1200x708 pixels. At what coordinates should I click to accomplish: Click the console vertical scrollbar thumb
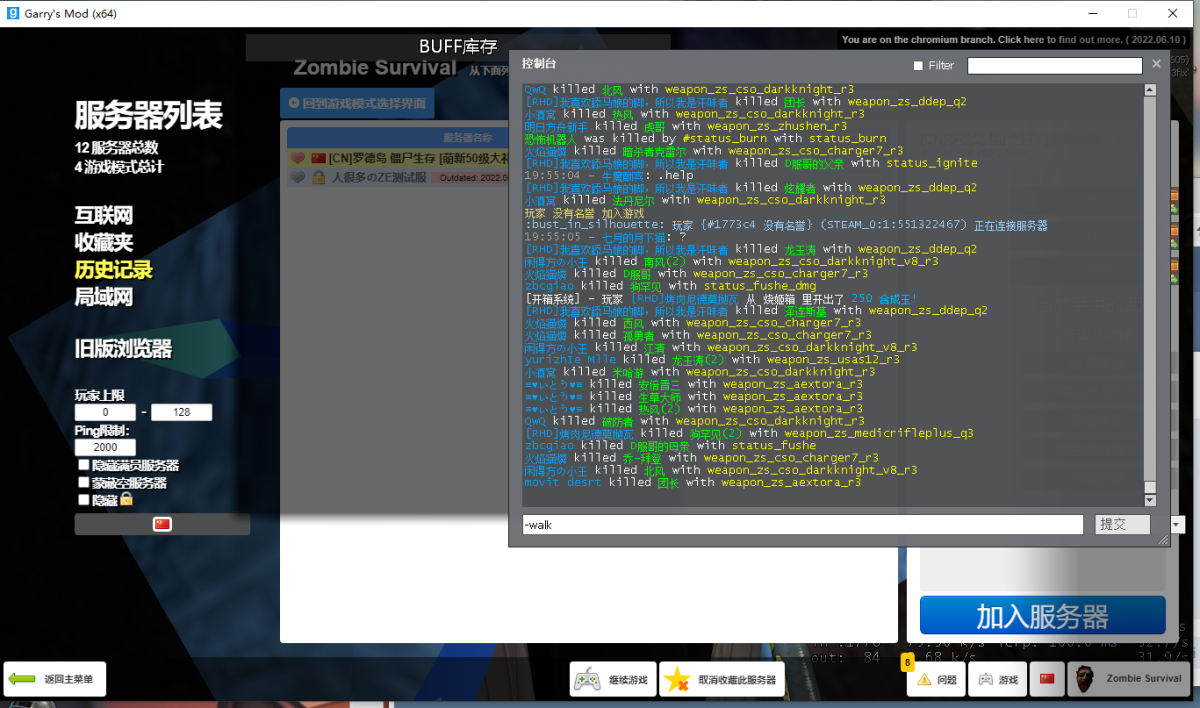click(1149, 487)
